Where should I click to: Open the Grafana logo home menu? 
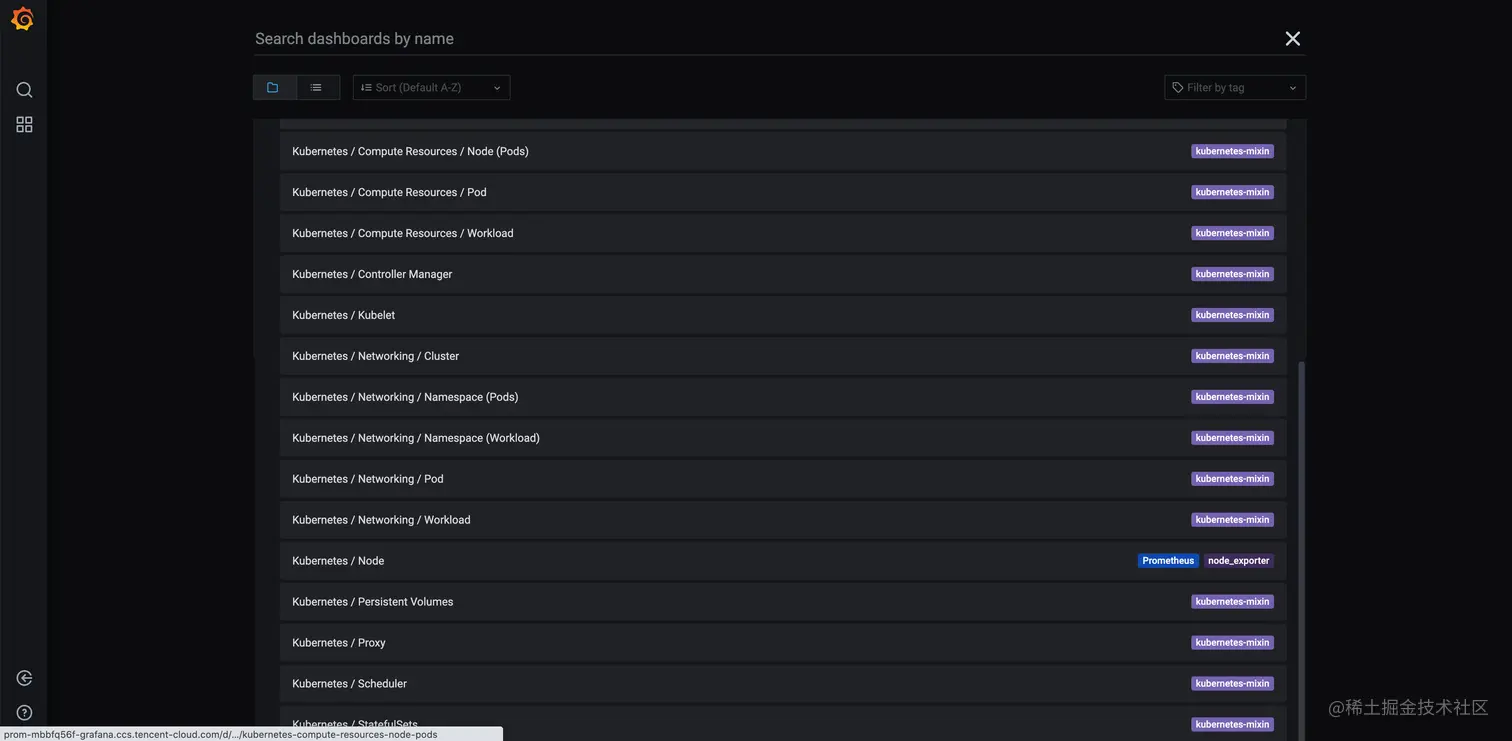22,19
